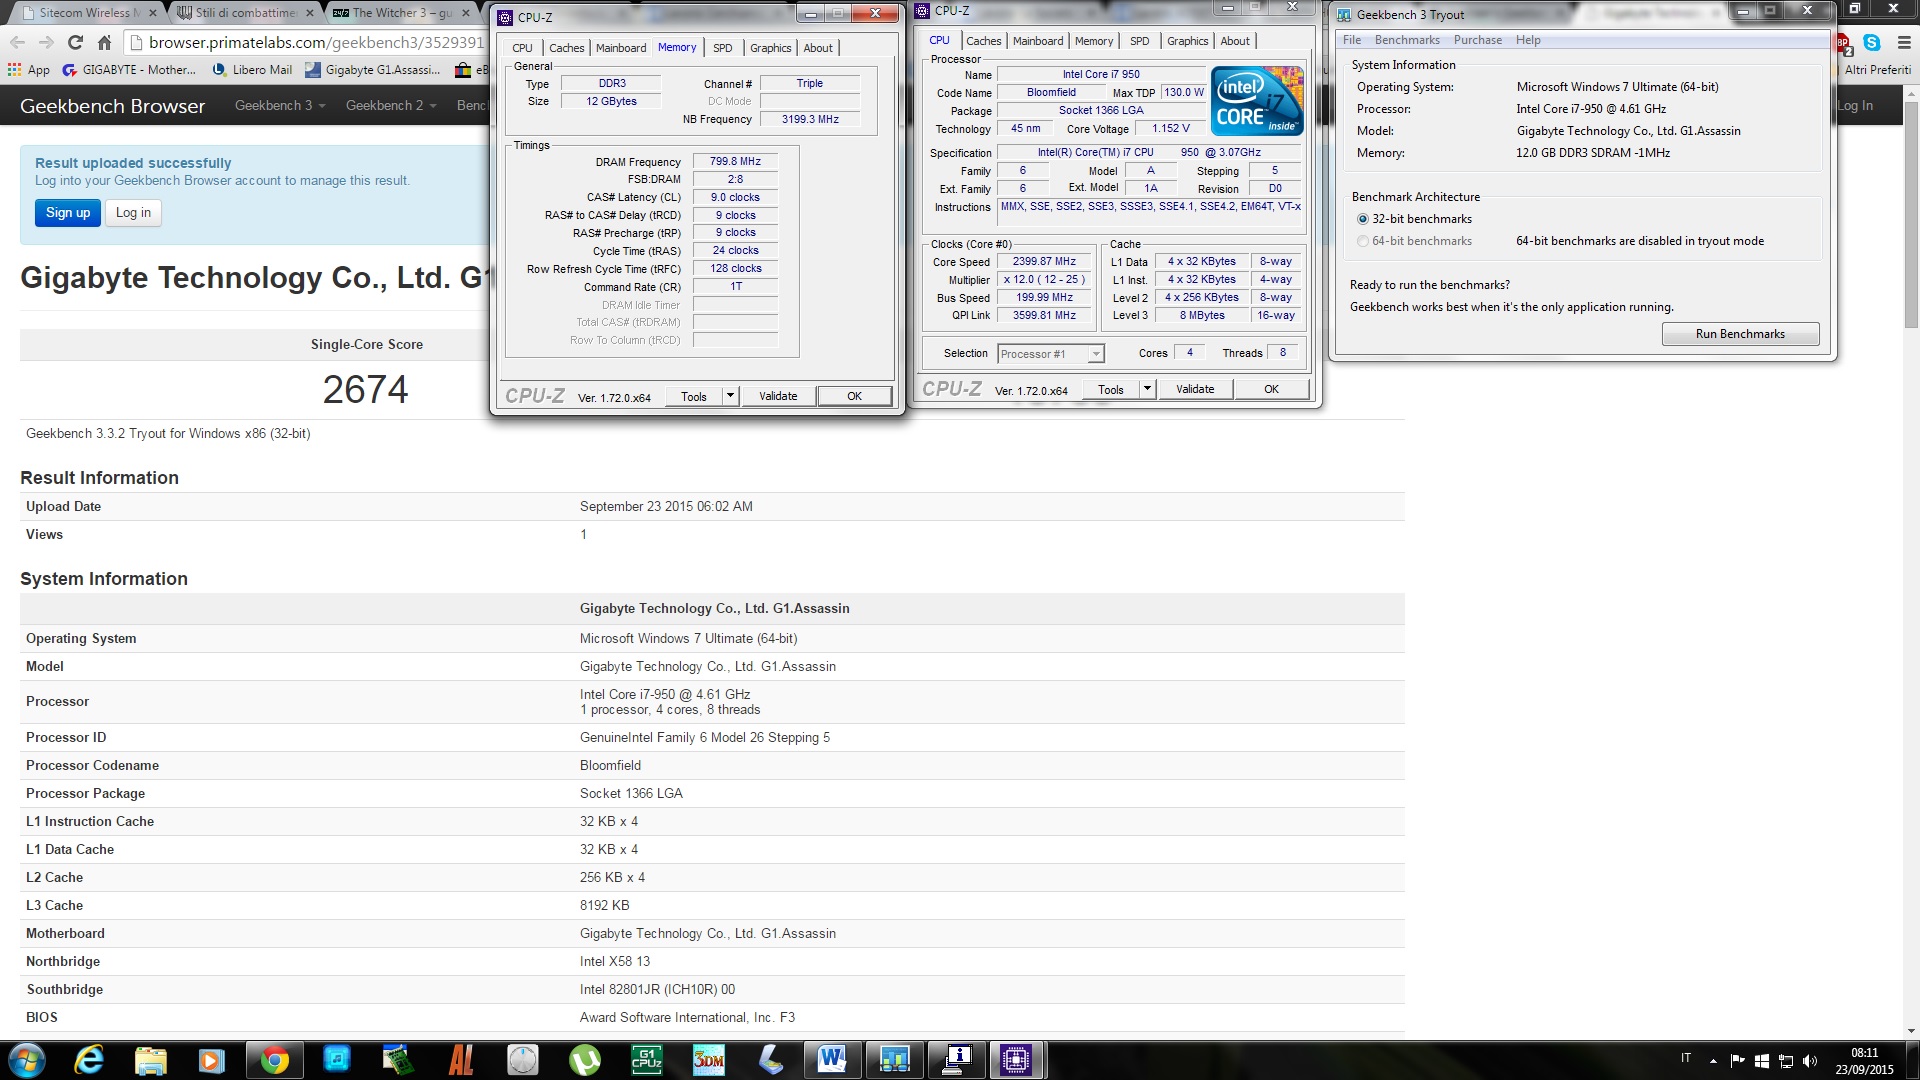The image size is (1920, 1080).
Task: Open the scanner app taskbar icon
Action: (771, 1060)
